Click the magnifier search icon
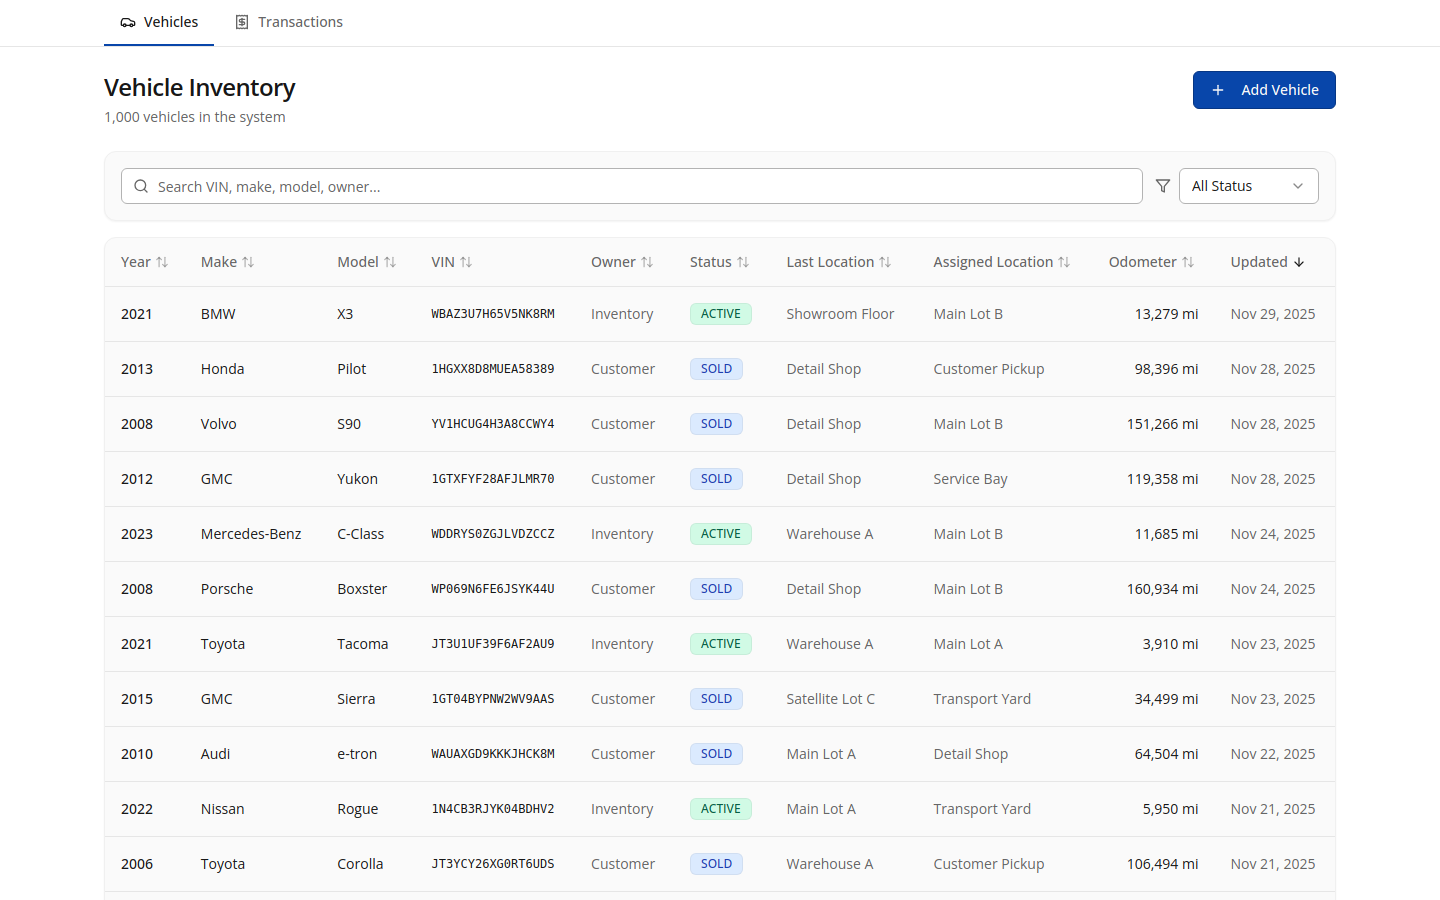Image resolution: width=1440 pixels, height=900 pixels. tap(141, 186)
